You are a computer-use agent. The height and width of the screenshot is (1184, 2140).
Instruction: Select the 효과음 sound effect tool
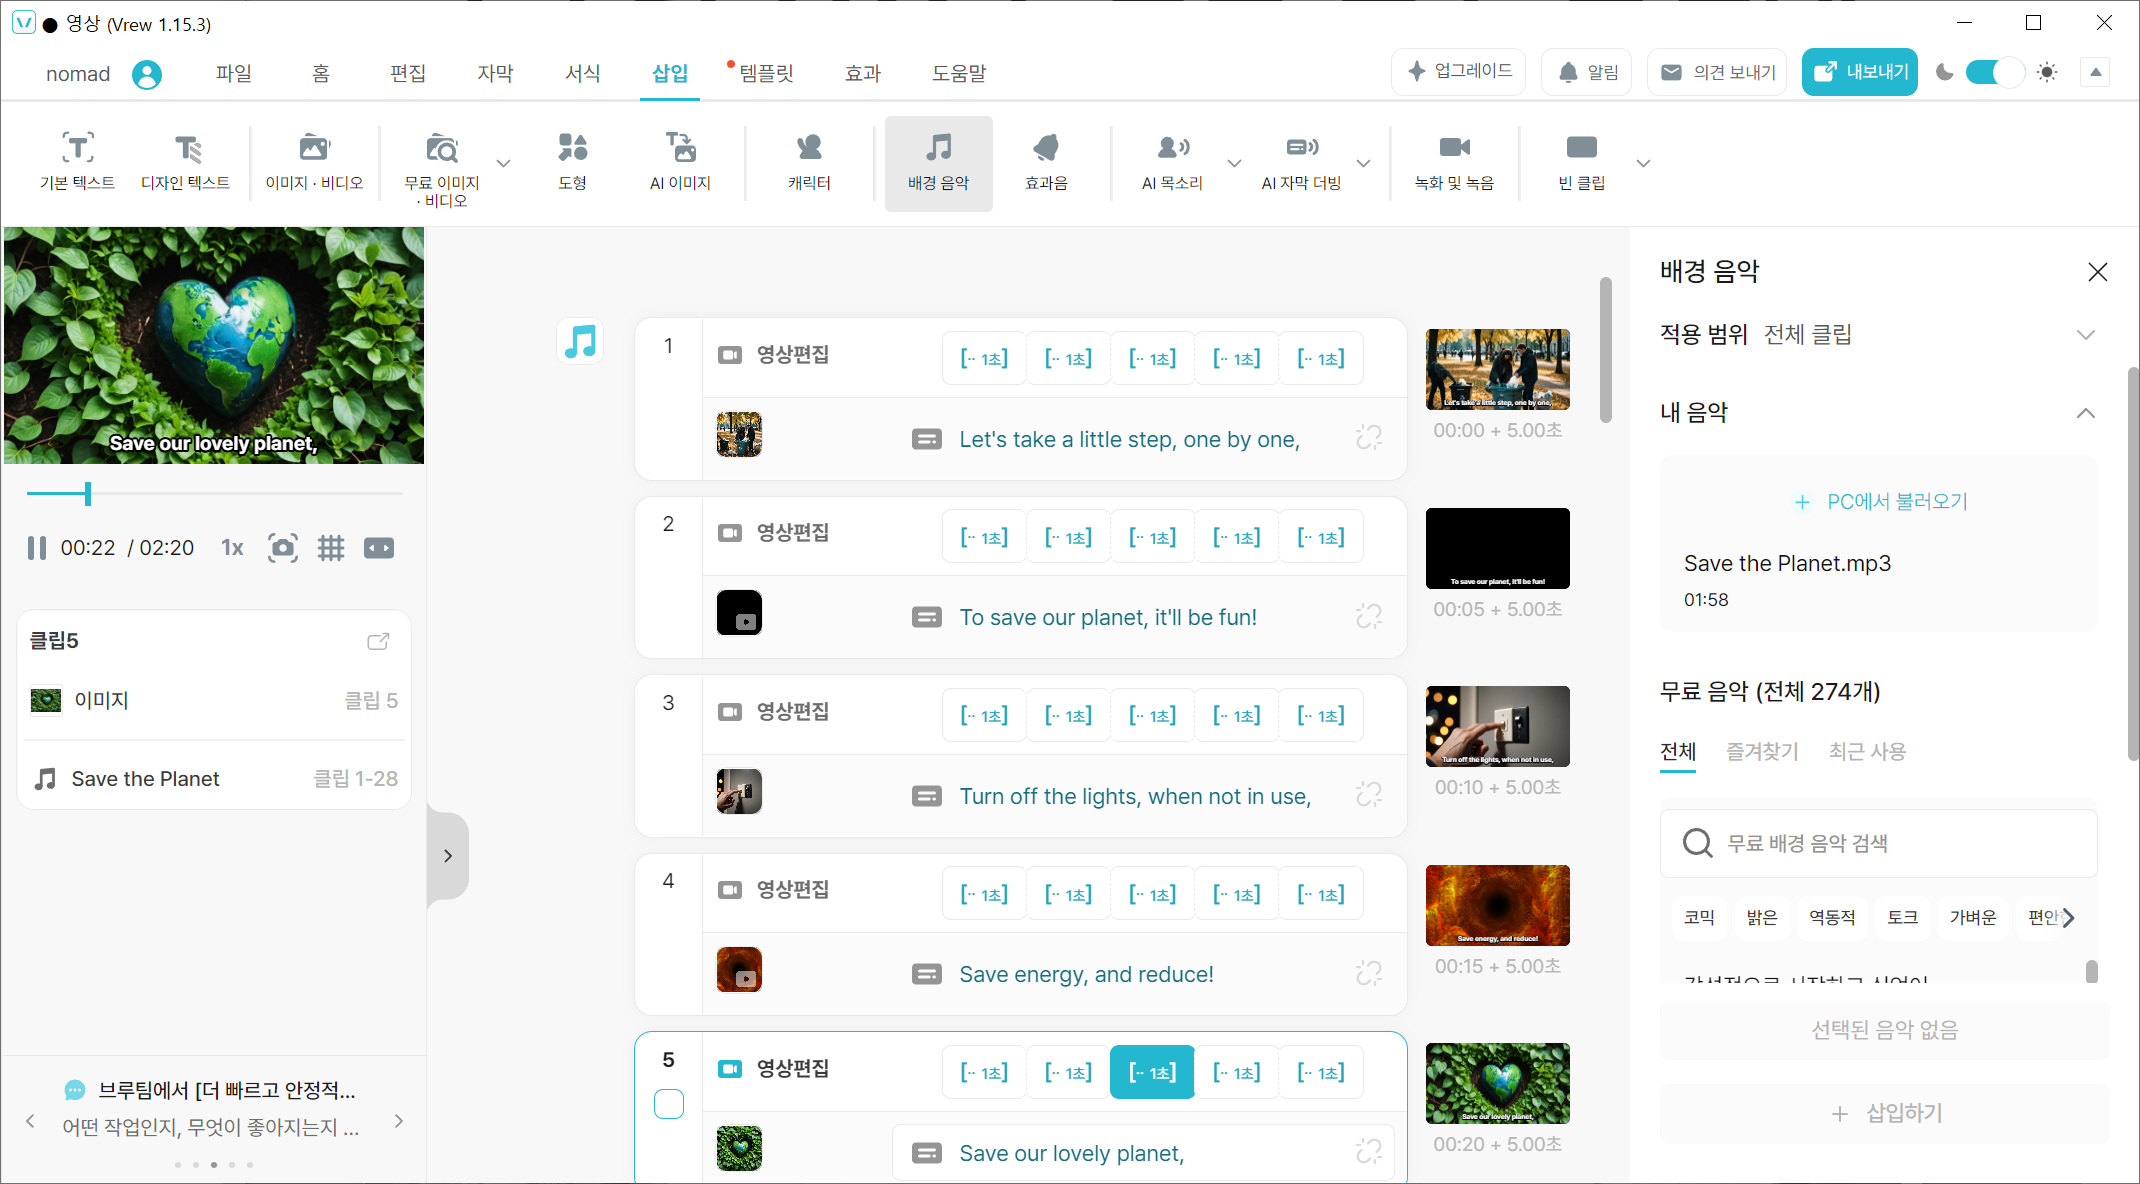coord(1046,162)
